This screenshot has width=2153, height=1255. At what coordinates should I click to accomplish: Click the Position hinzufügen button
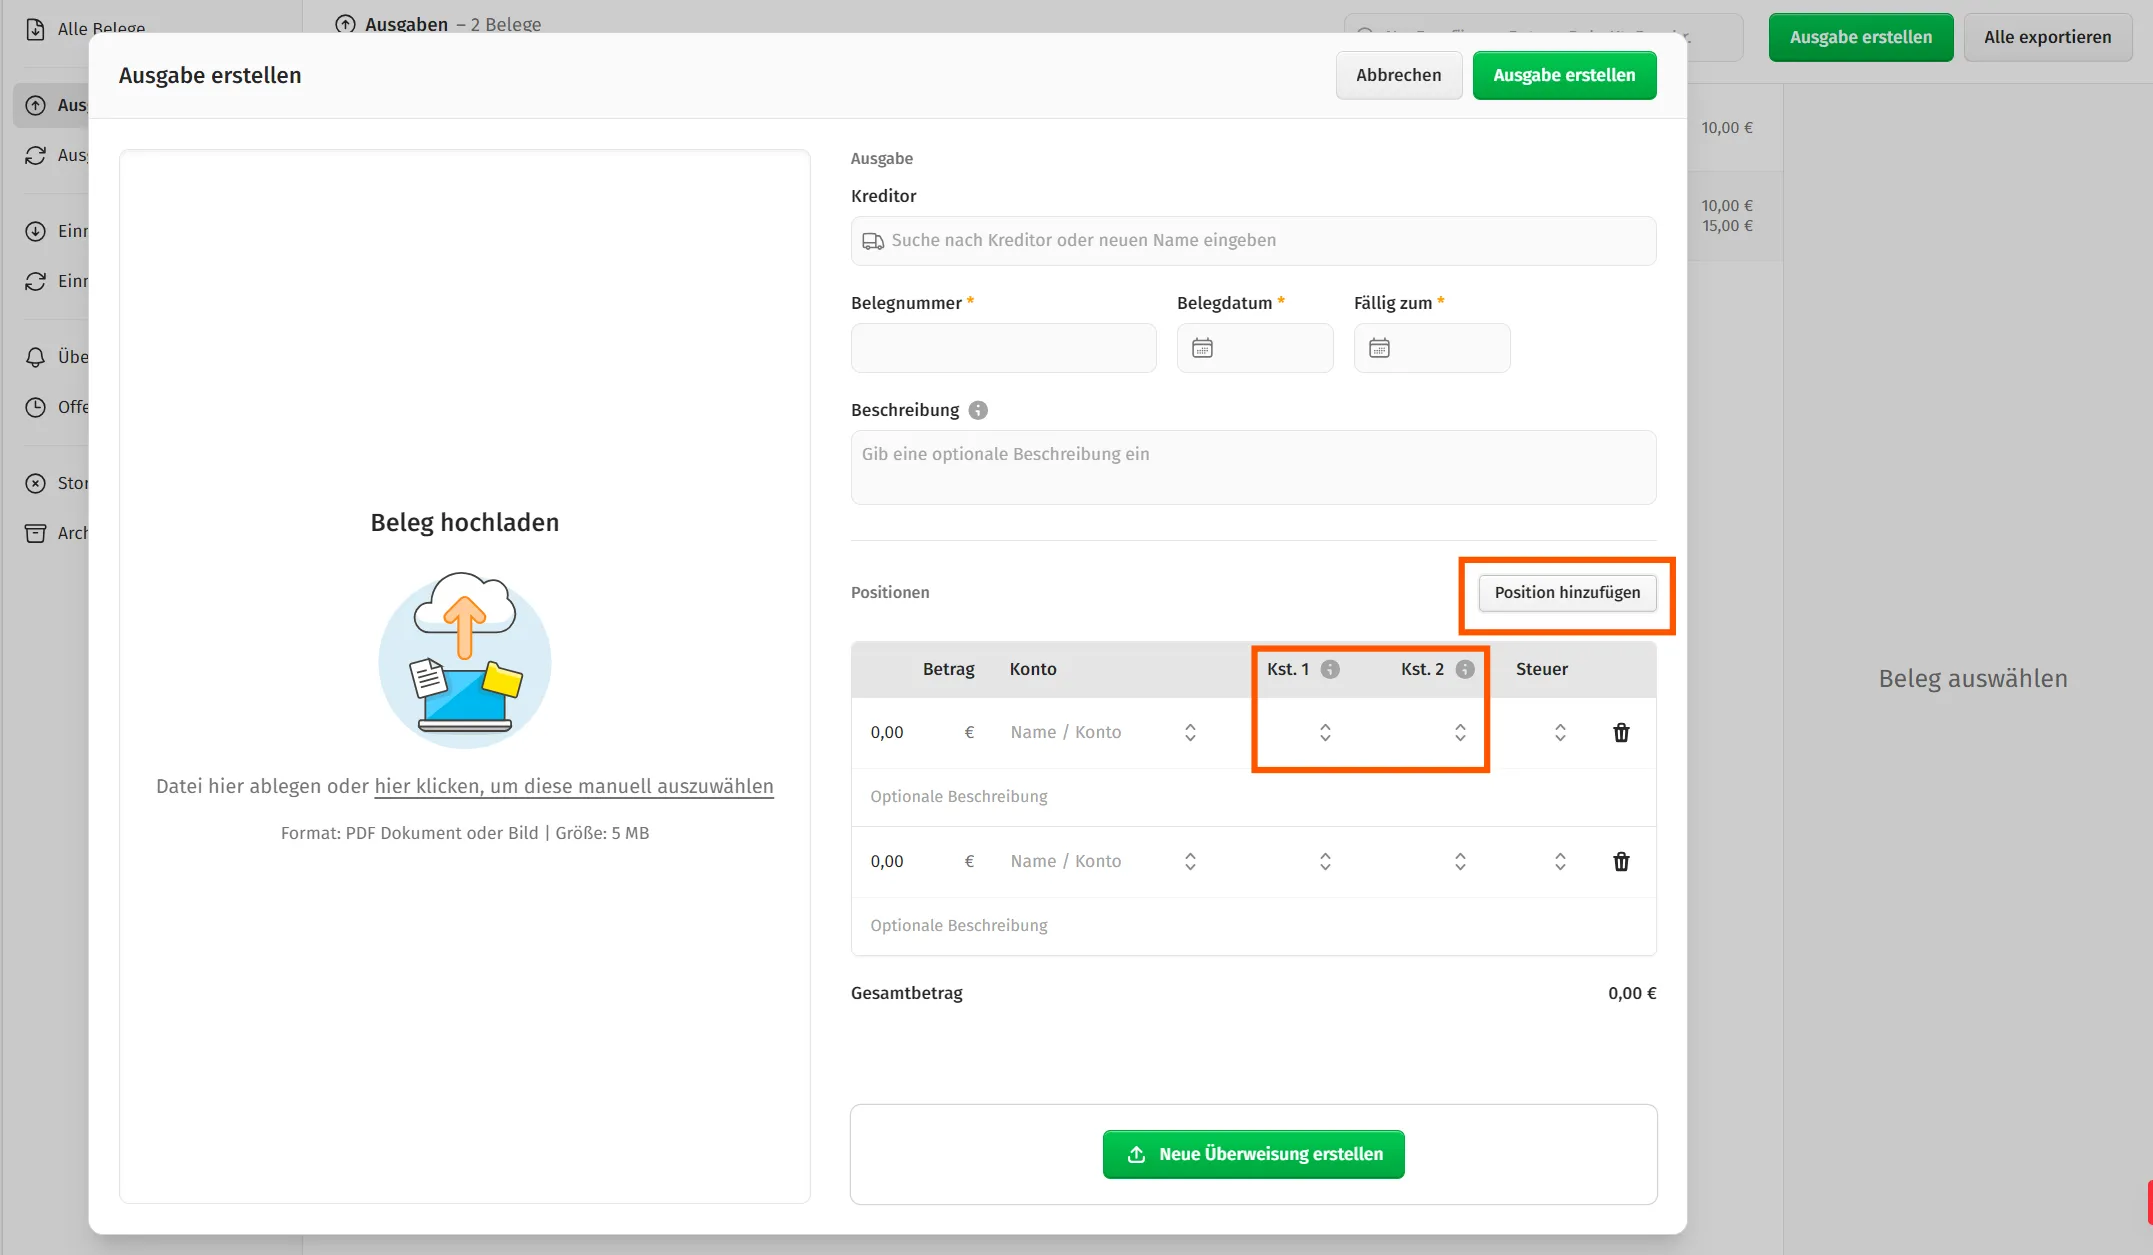pos(1567,593)
